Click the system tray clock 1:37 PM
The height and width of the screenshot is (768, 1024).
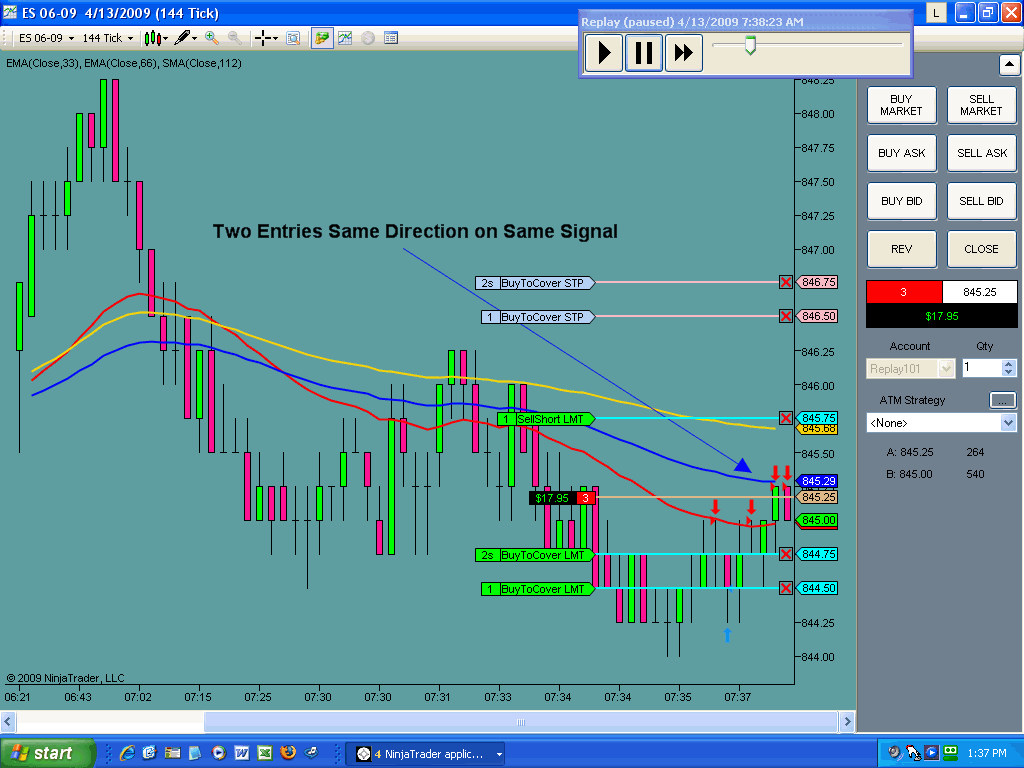(987, 753)
